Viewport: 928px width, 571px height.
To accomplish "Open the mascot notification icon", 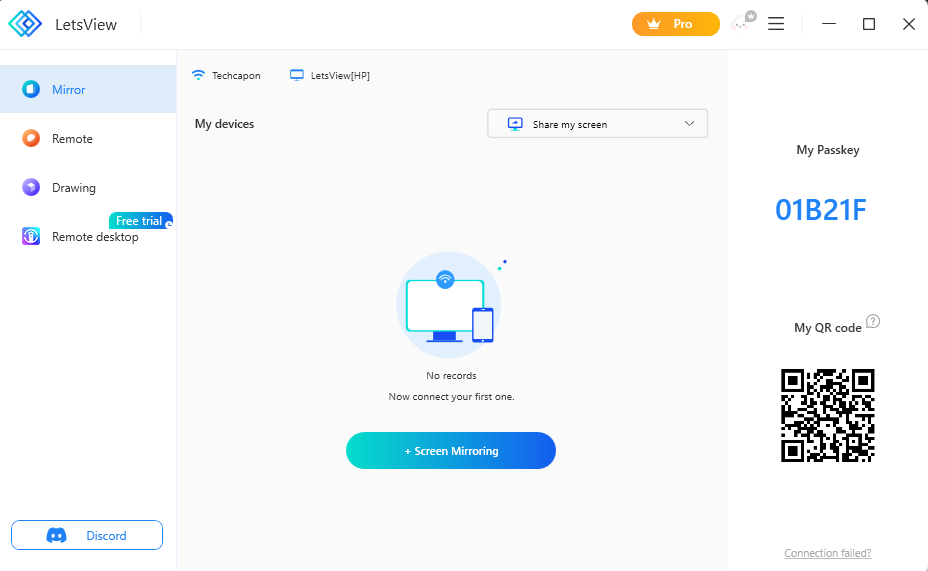I will coord(743,21).
